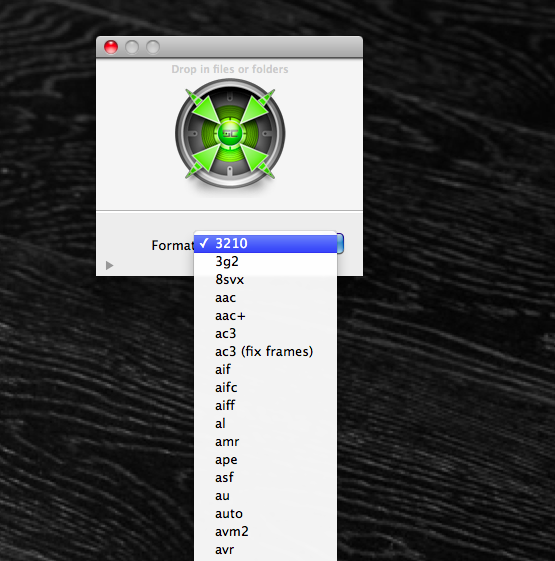
Task: Select avr format entry
Action: [x=265, y=550]
